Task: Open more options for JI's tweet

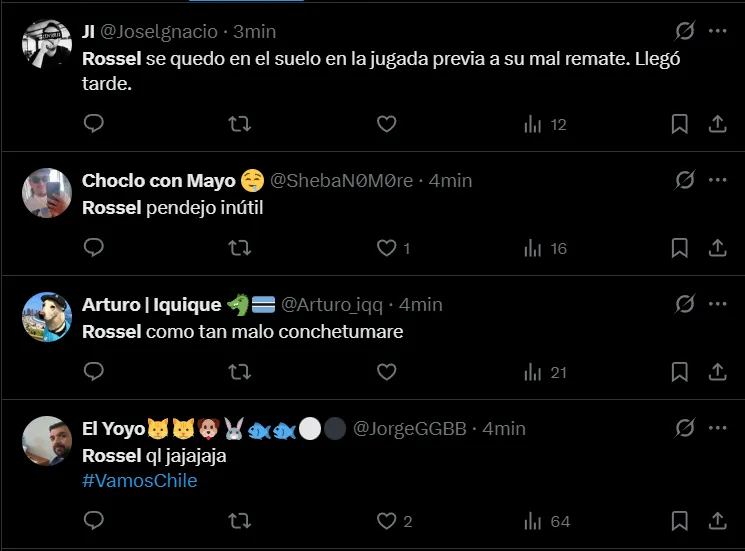Action: coord(717,31)
